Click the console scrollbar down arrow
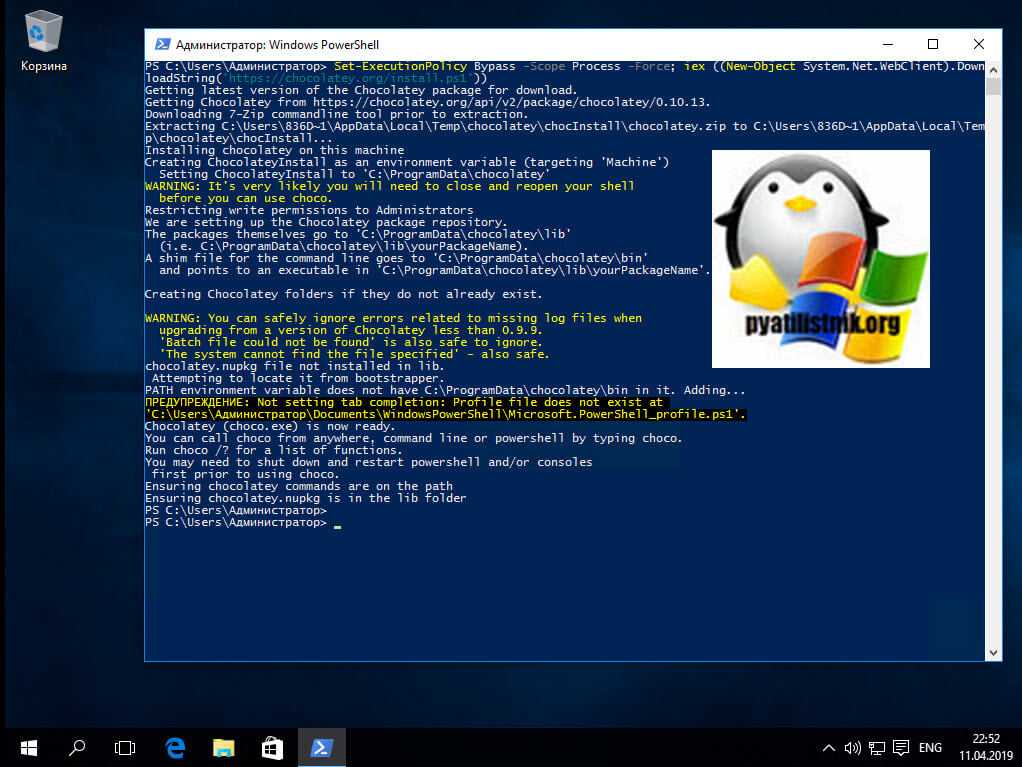The height and width of the screenshot is (767, 1022). coord(993,652)
